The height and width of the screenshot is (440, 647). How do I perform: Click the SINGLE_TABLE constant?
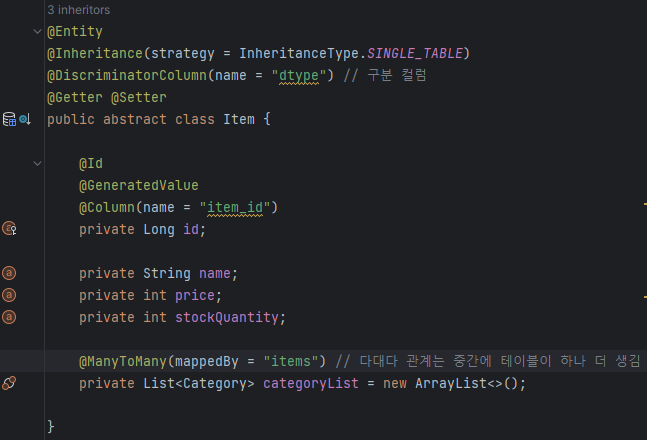[x=415, y=53]
